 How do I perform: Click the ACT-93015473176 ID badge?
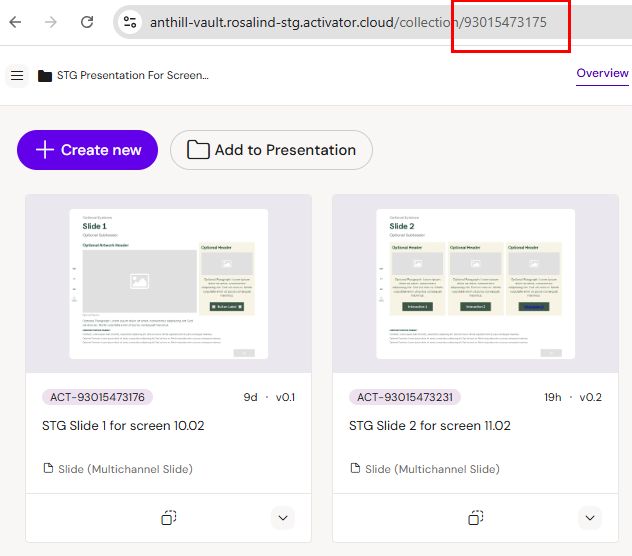click(99, 397)
